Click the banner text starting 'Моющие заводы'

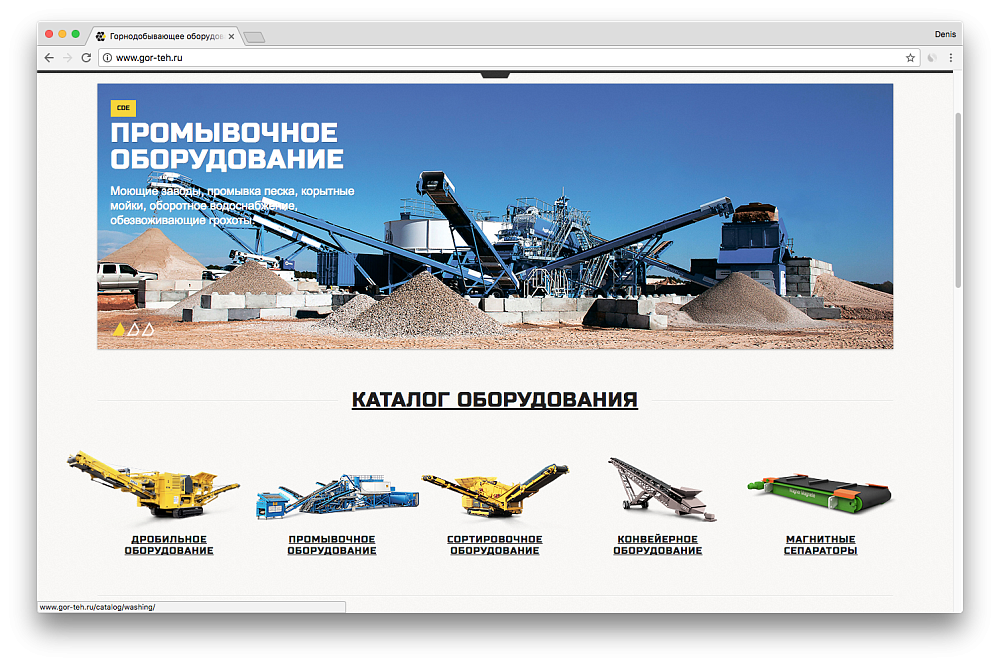[232, 205]
